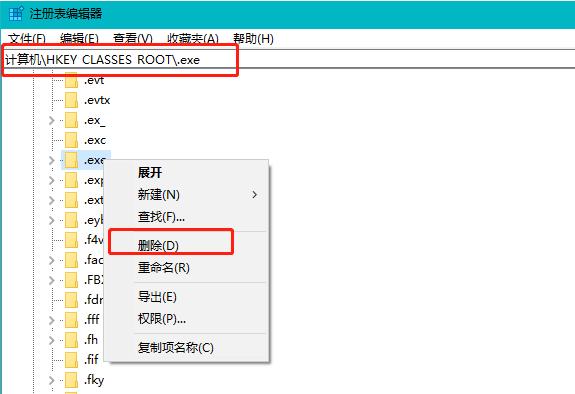Expand the .eyb key node

click(x=52, y=220)
